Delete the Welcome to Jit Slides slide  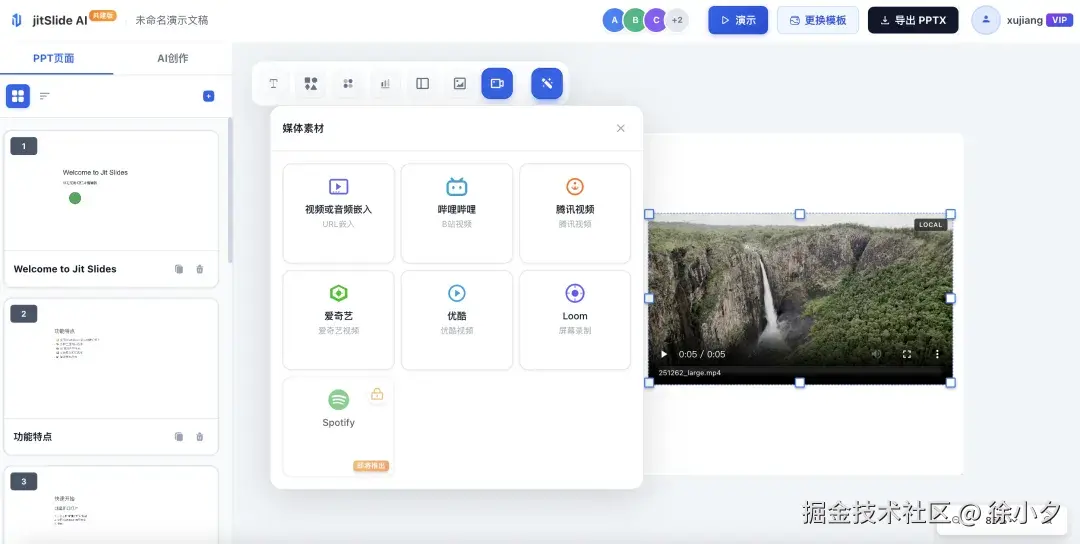point(200,269)
